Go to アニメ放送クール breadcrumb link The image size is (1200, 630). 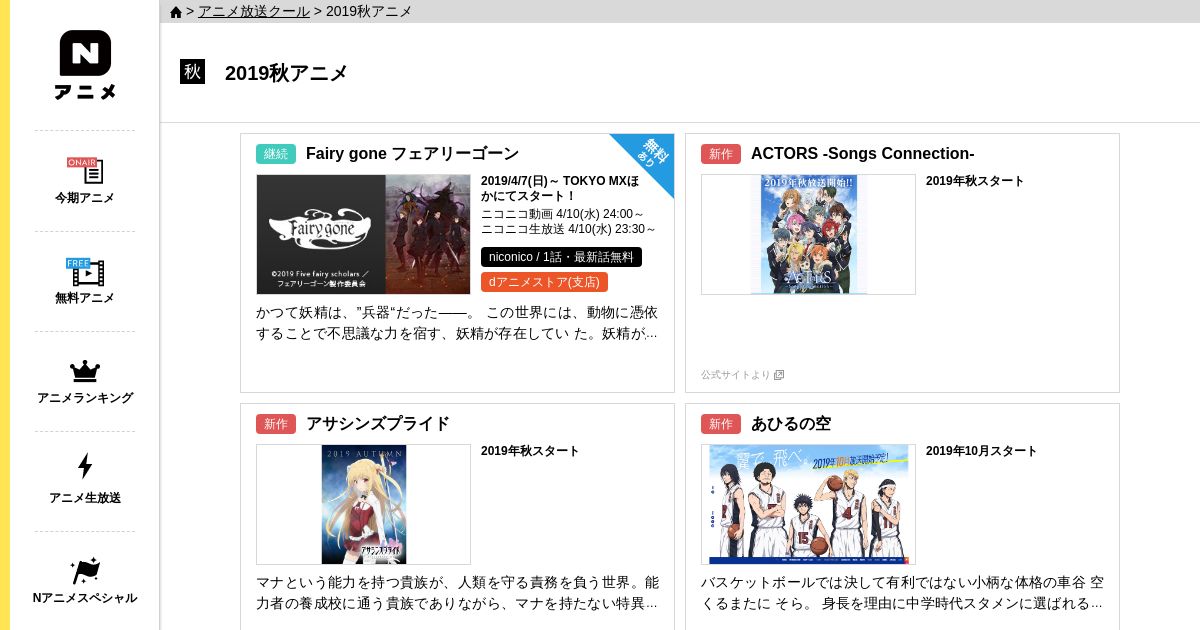(x=254, y=11)
